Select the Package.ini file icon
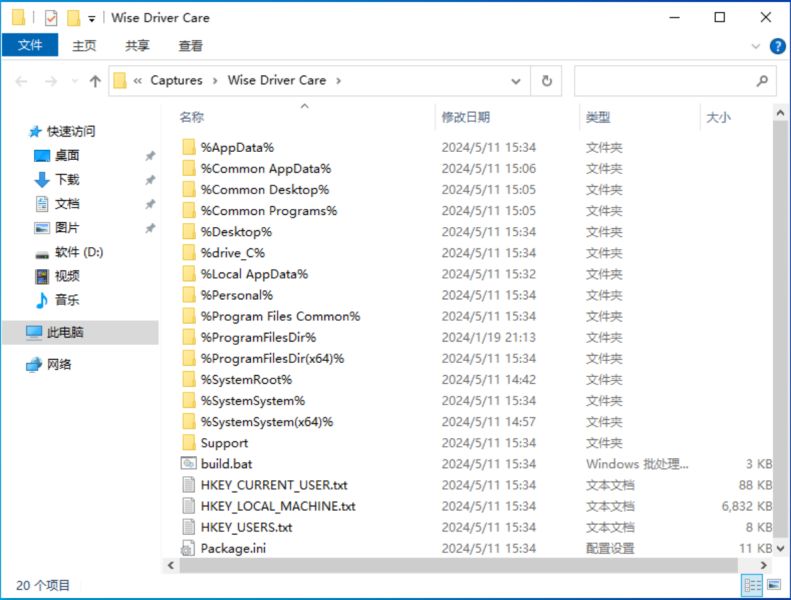791x600 pixels. (x=188, y=549)
